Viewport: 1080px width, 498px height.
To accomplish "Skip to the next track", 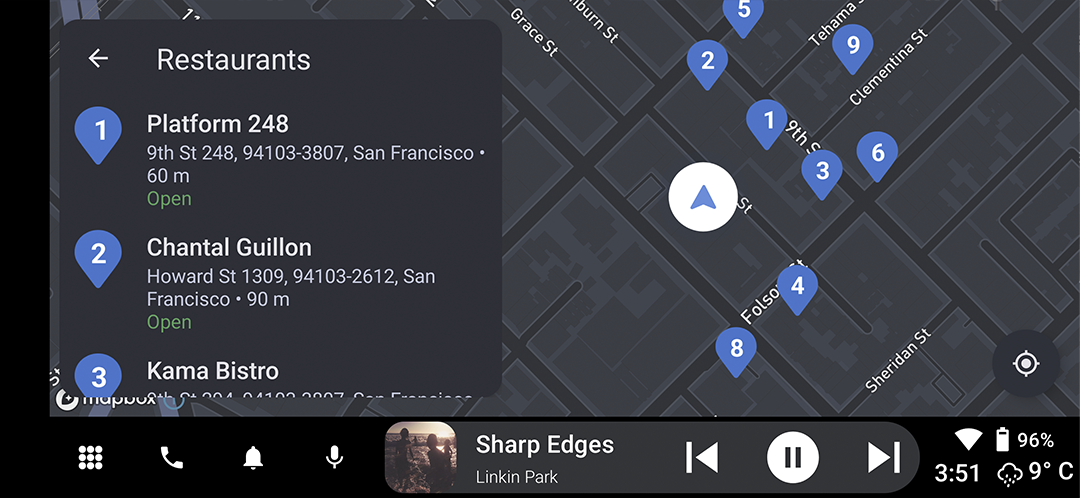I will (884, 457).
